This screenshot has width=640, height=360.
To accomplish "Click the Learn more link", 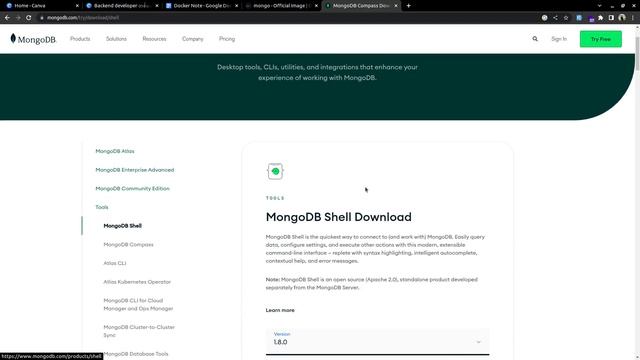I will click(280, 310).
